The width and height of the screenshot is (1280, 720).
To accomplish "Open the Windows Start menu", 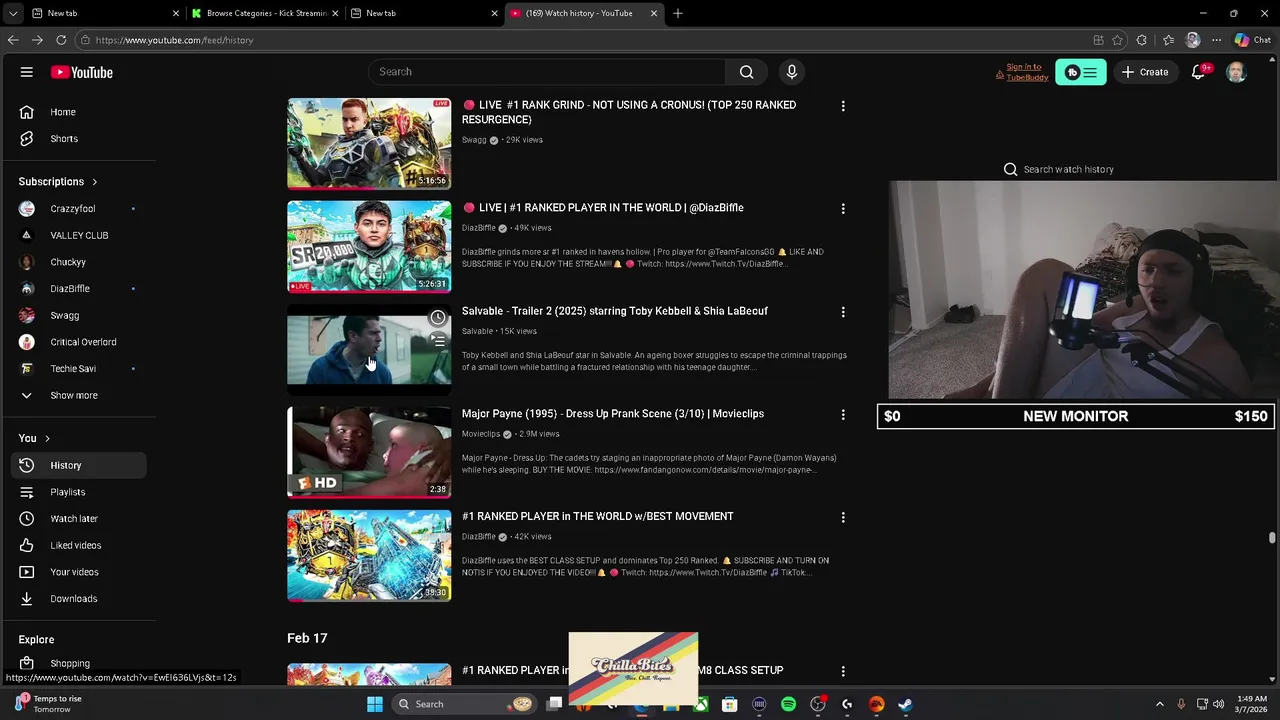I will [375, 704].
